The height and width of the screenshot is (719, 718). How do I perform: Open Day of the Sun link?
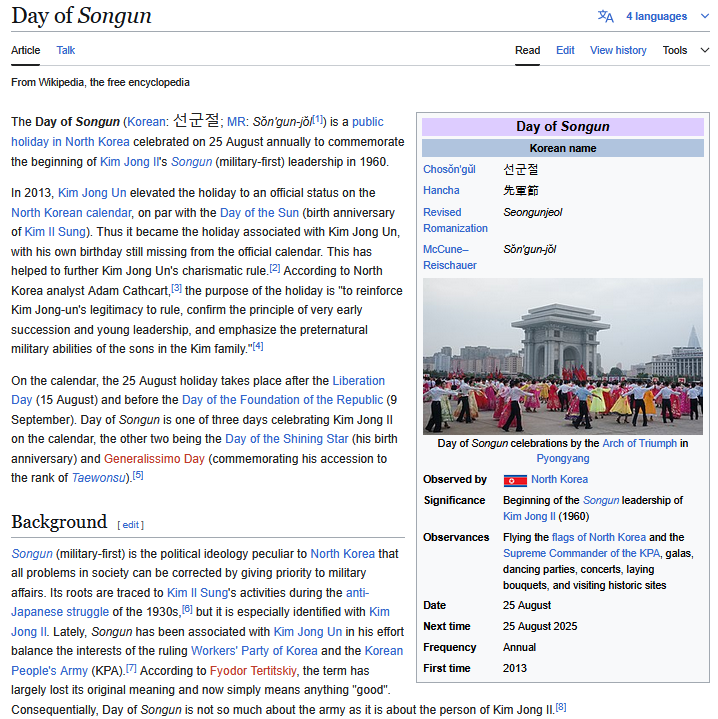point(259,213)
